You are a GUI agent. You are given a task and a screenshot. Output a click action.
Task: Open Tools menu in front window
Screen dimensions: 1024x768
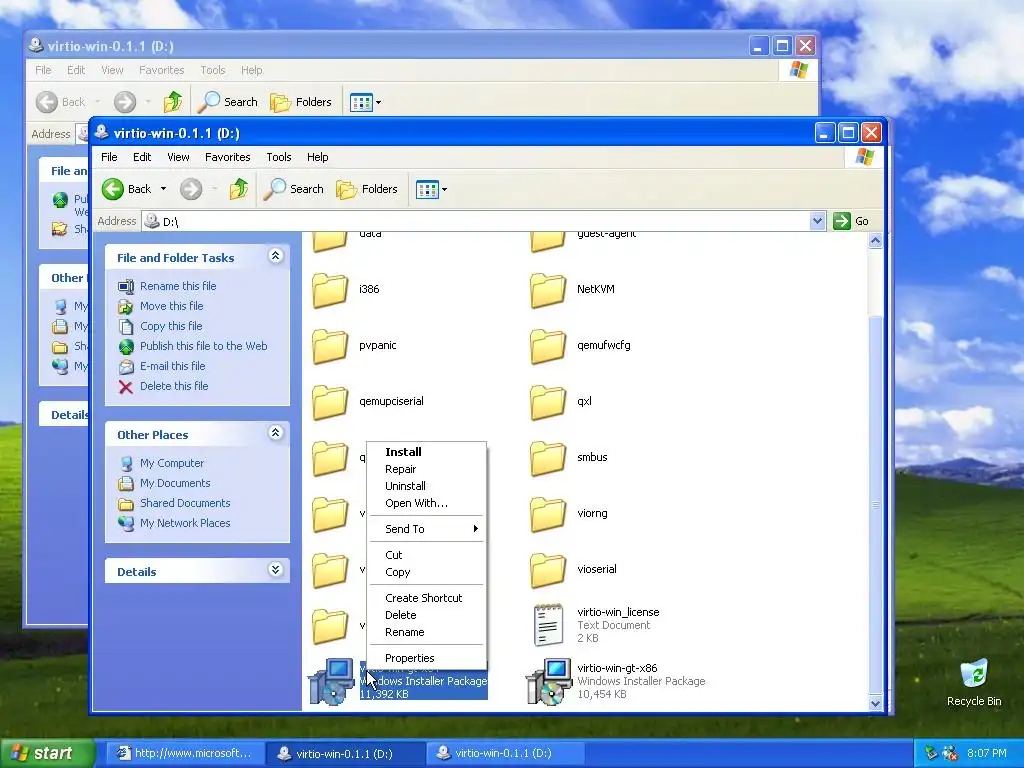click(x=279, y=157)
